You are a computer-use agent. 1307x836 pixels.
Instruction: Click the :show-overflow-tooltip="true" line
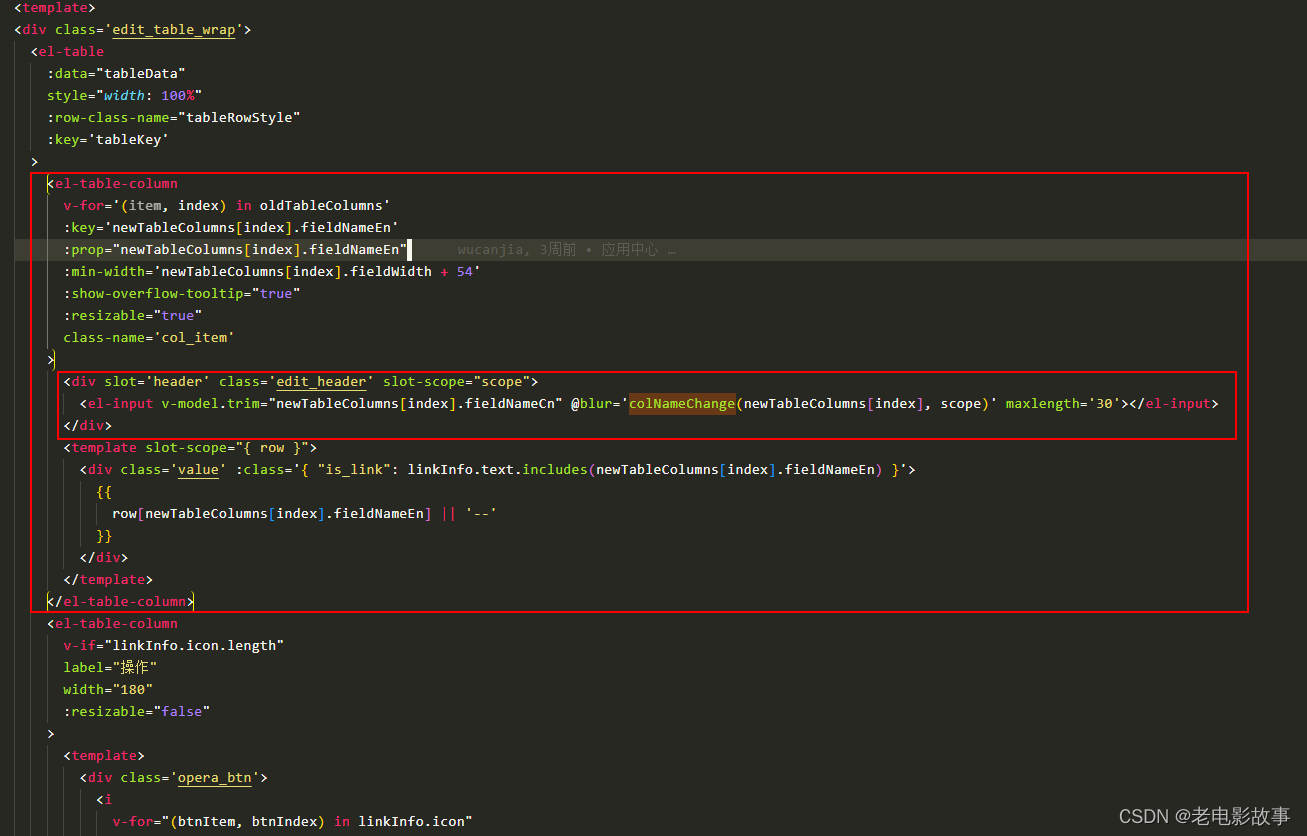click(x=182, y=293)
